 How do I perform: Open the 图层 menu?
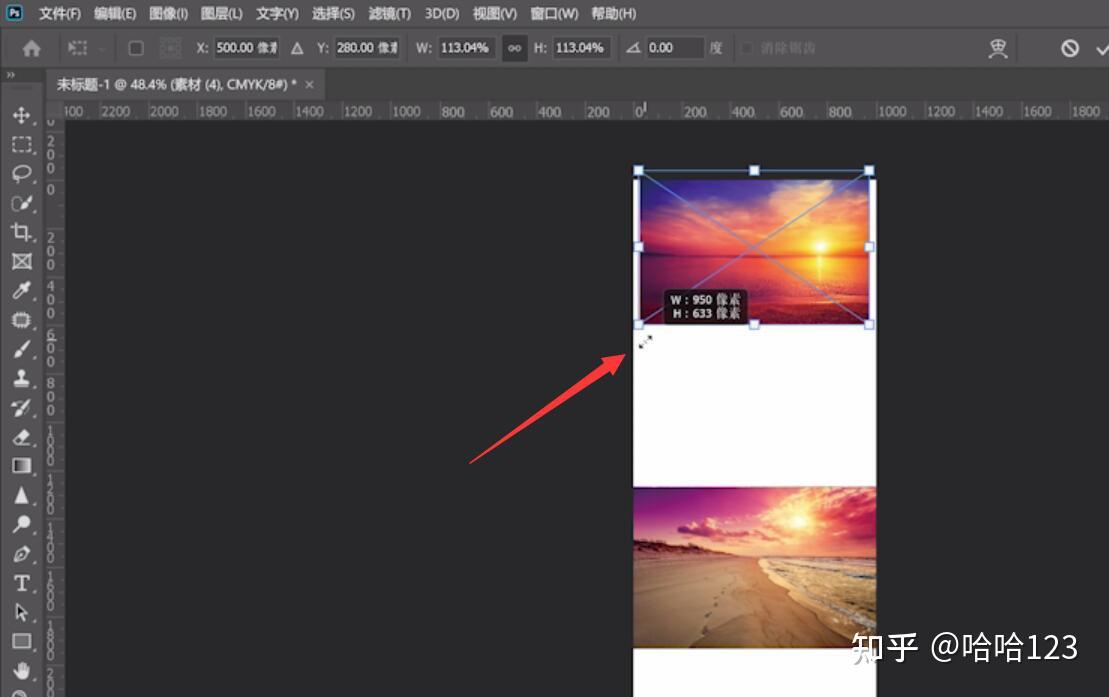[218, 13]
